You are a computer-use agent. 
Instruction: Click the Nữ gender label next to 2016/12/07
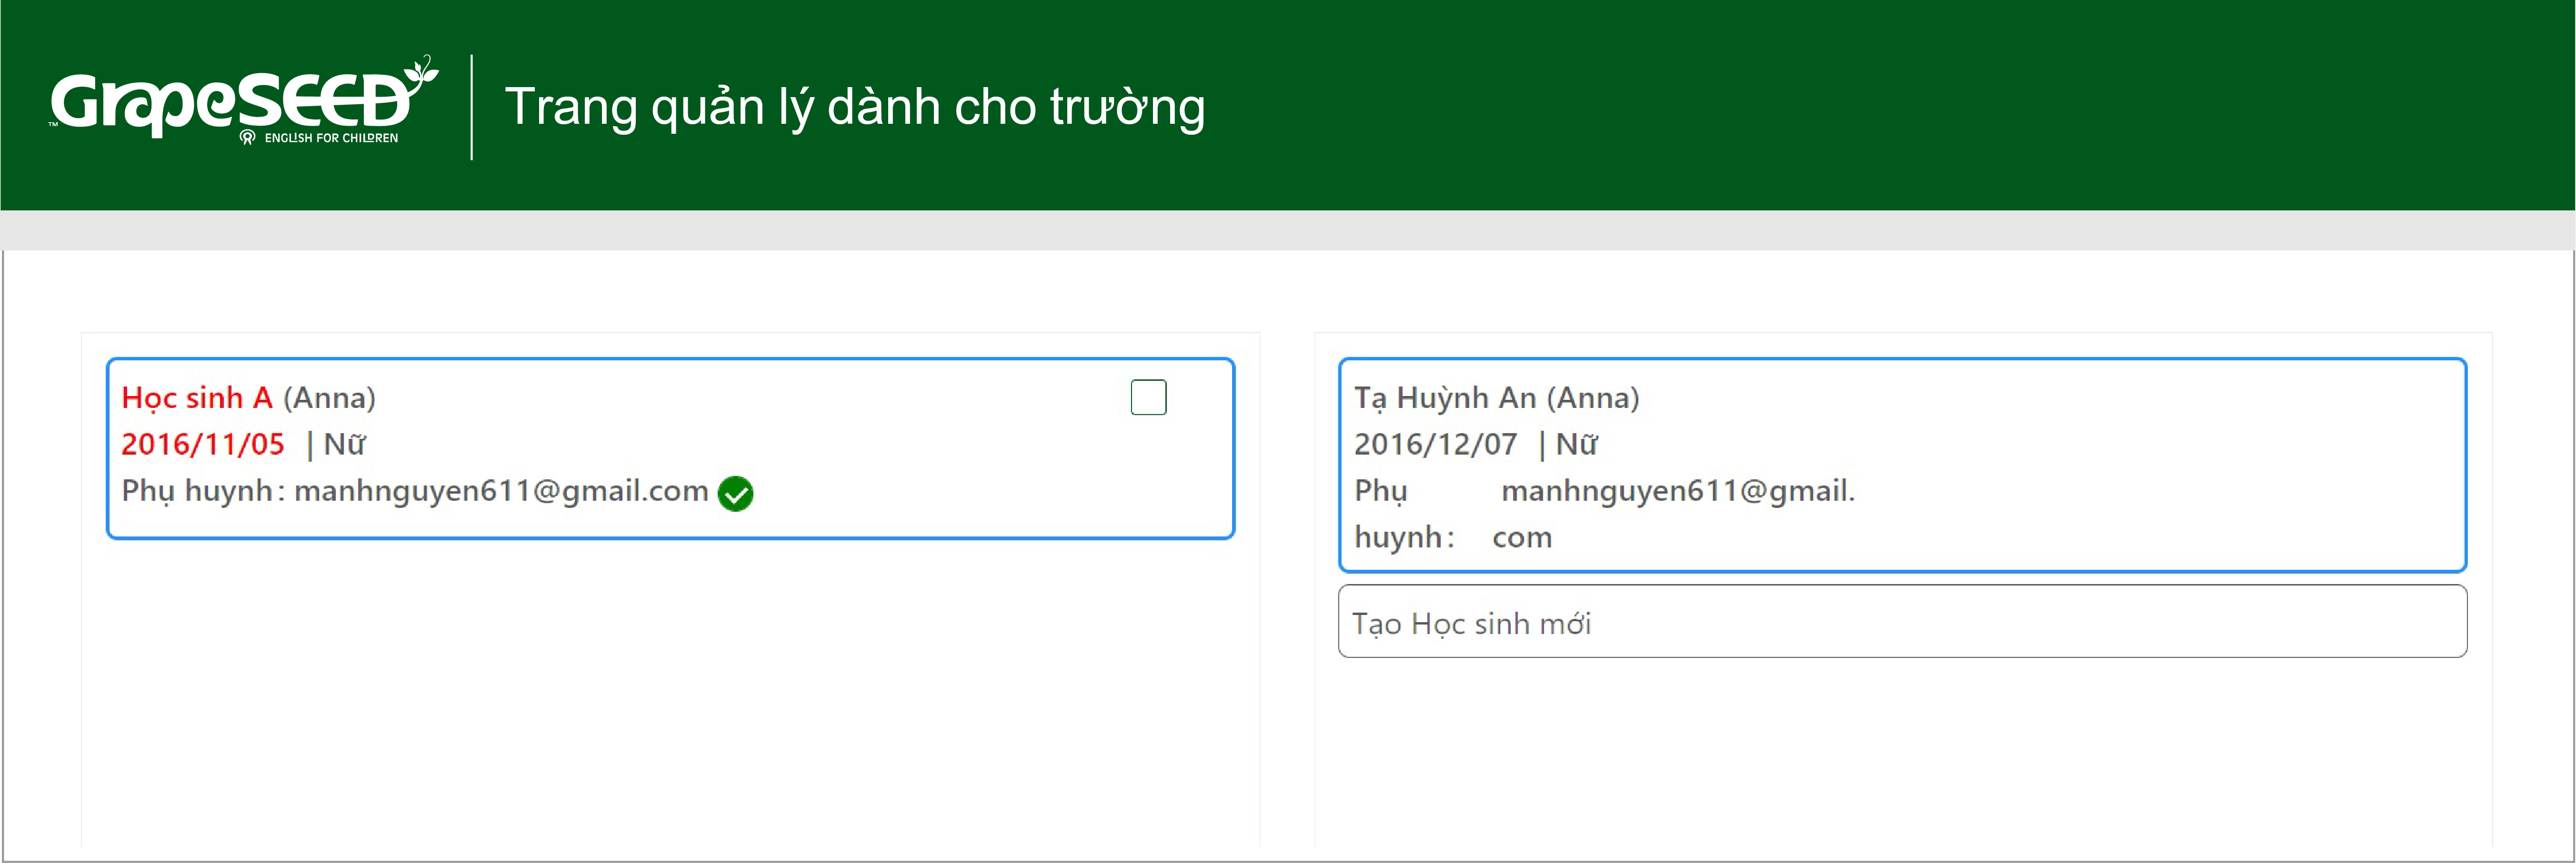pos(1577,444)
